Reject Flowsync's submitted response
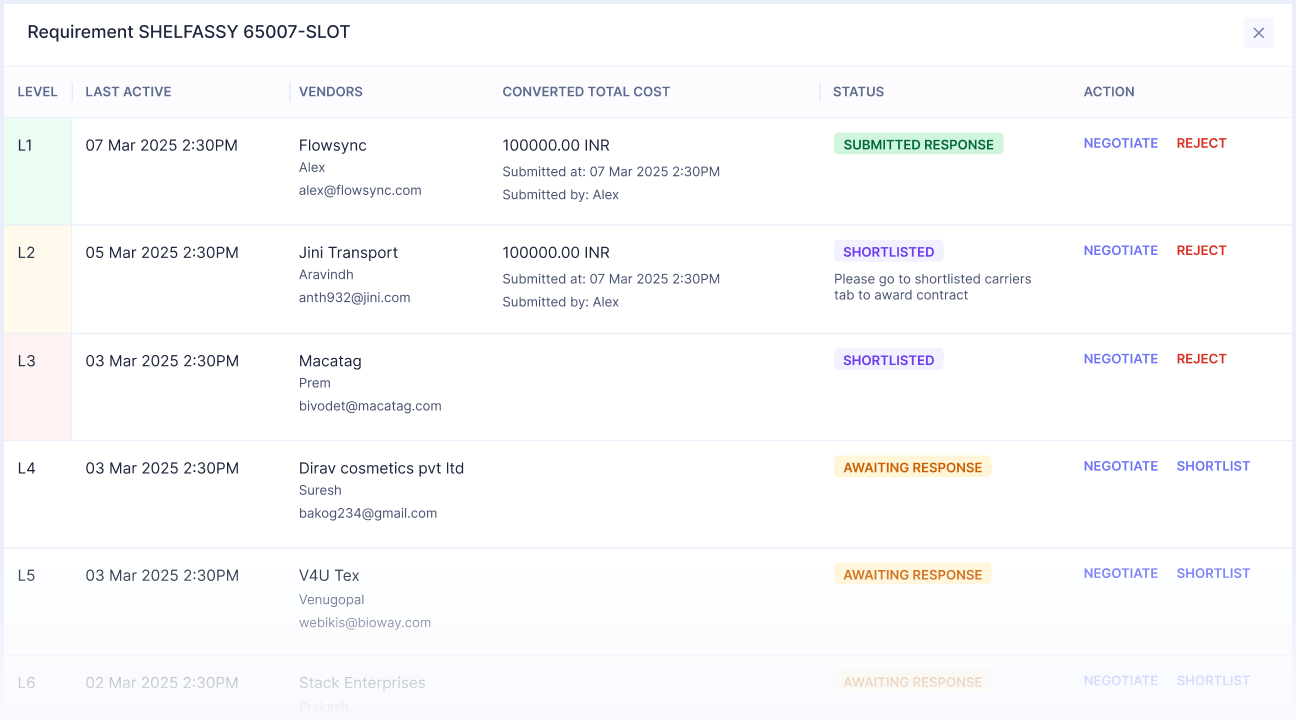 coord(1201,143)
